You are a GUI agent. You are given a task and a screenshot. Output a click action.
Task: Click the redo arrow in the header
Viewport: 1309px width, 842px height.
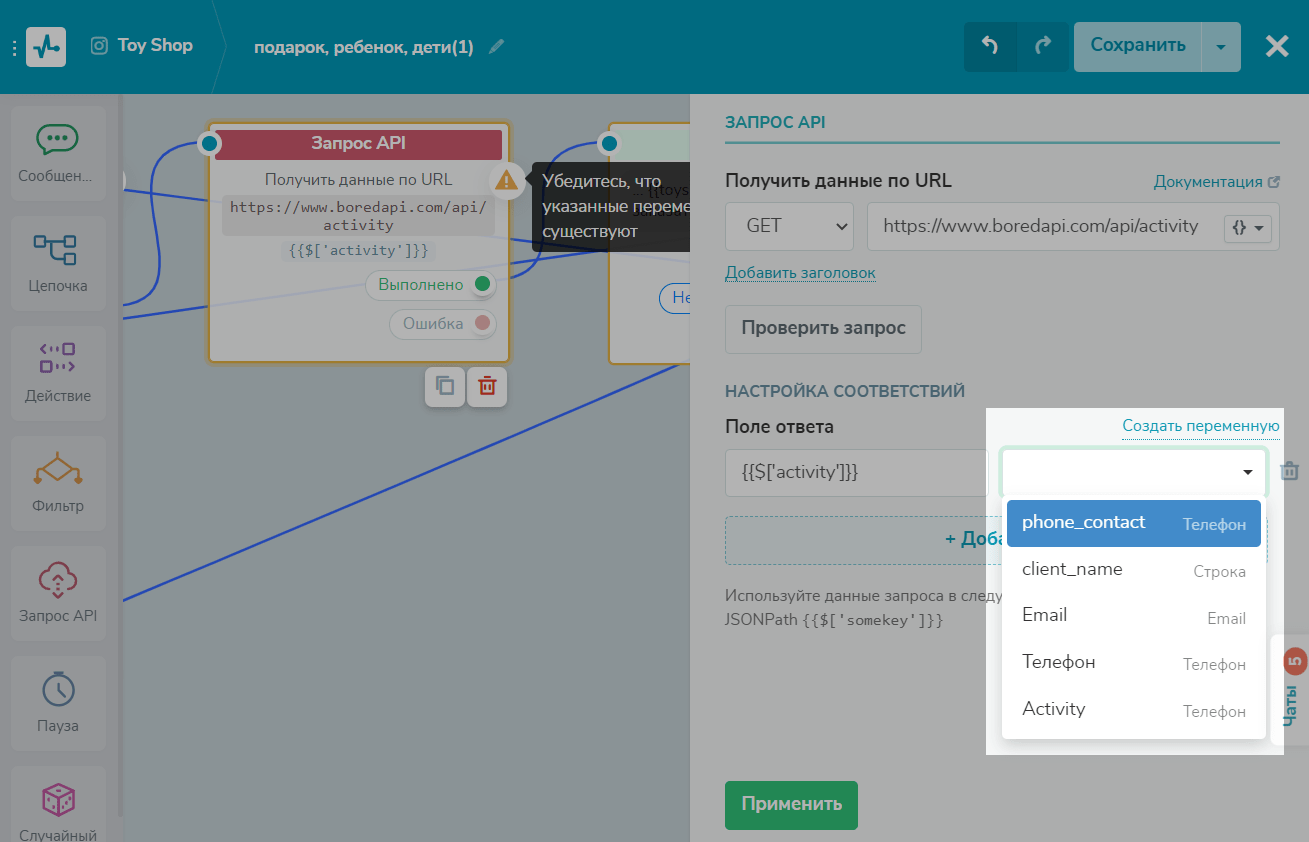(1043, 46)
